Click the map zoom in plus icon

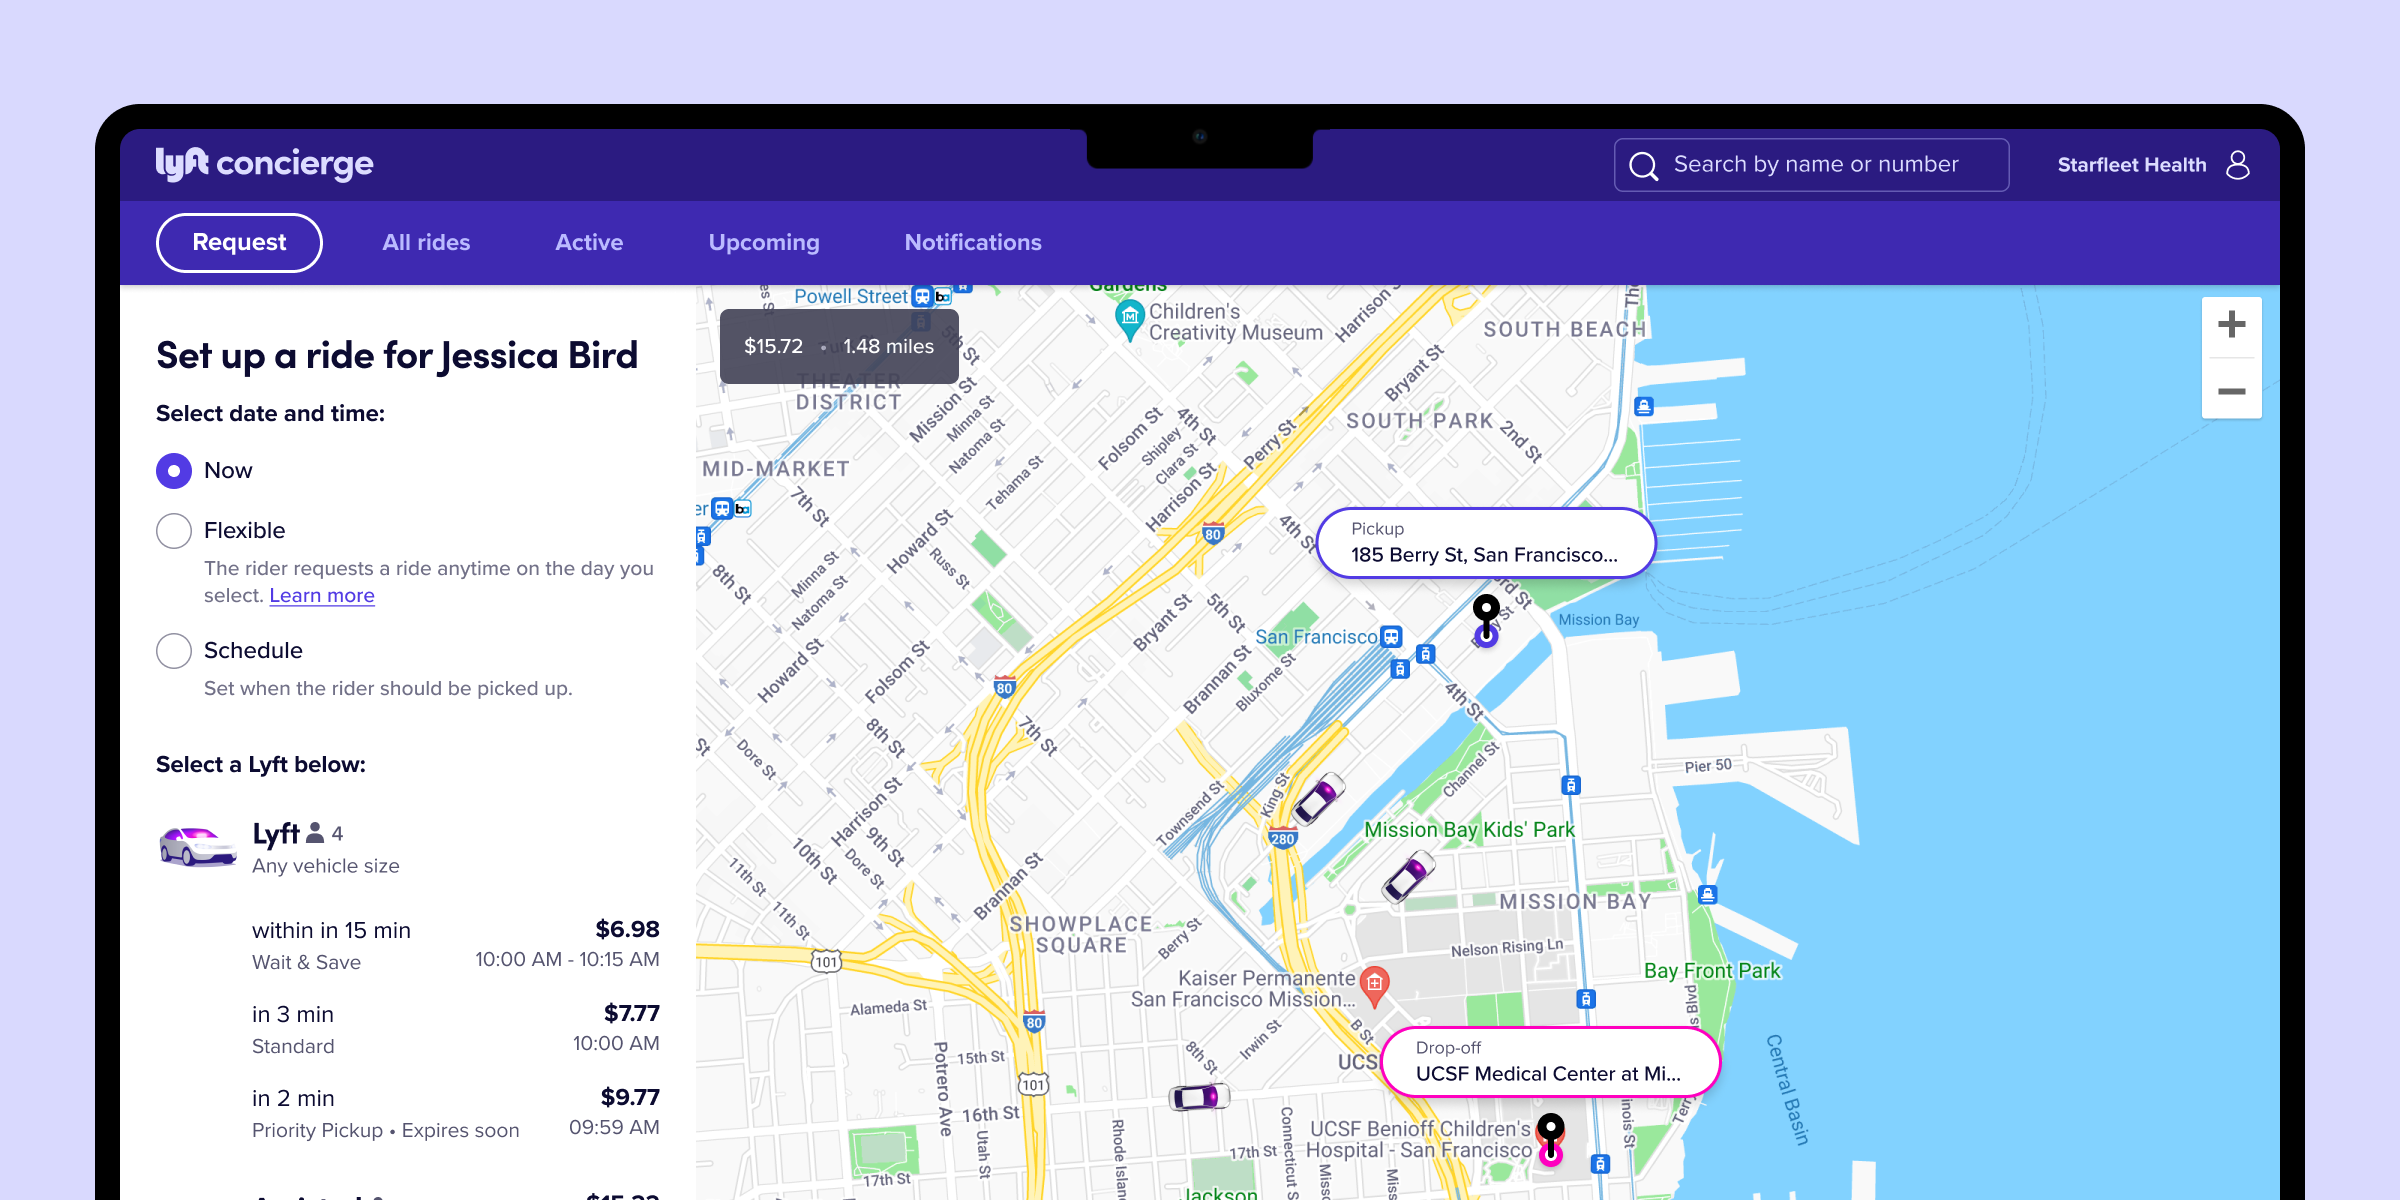(x=2231, y=325)
